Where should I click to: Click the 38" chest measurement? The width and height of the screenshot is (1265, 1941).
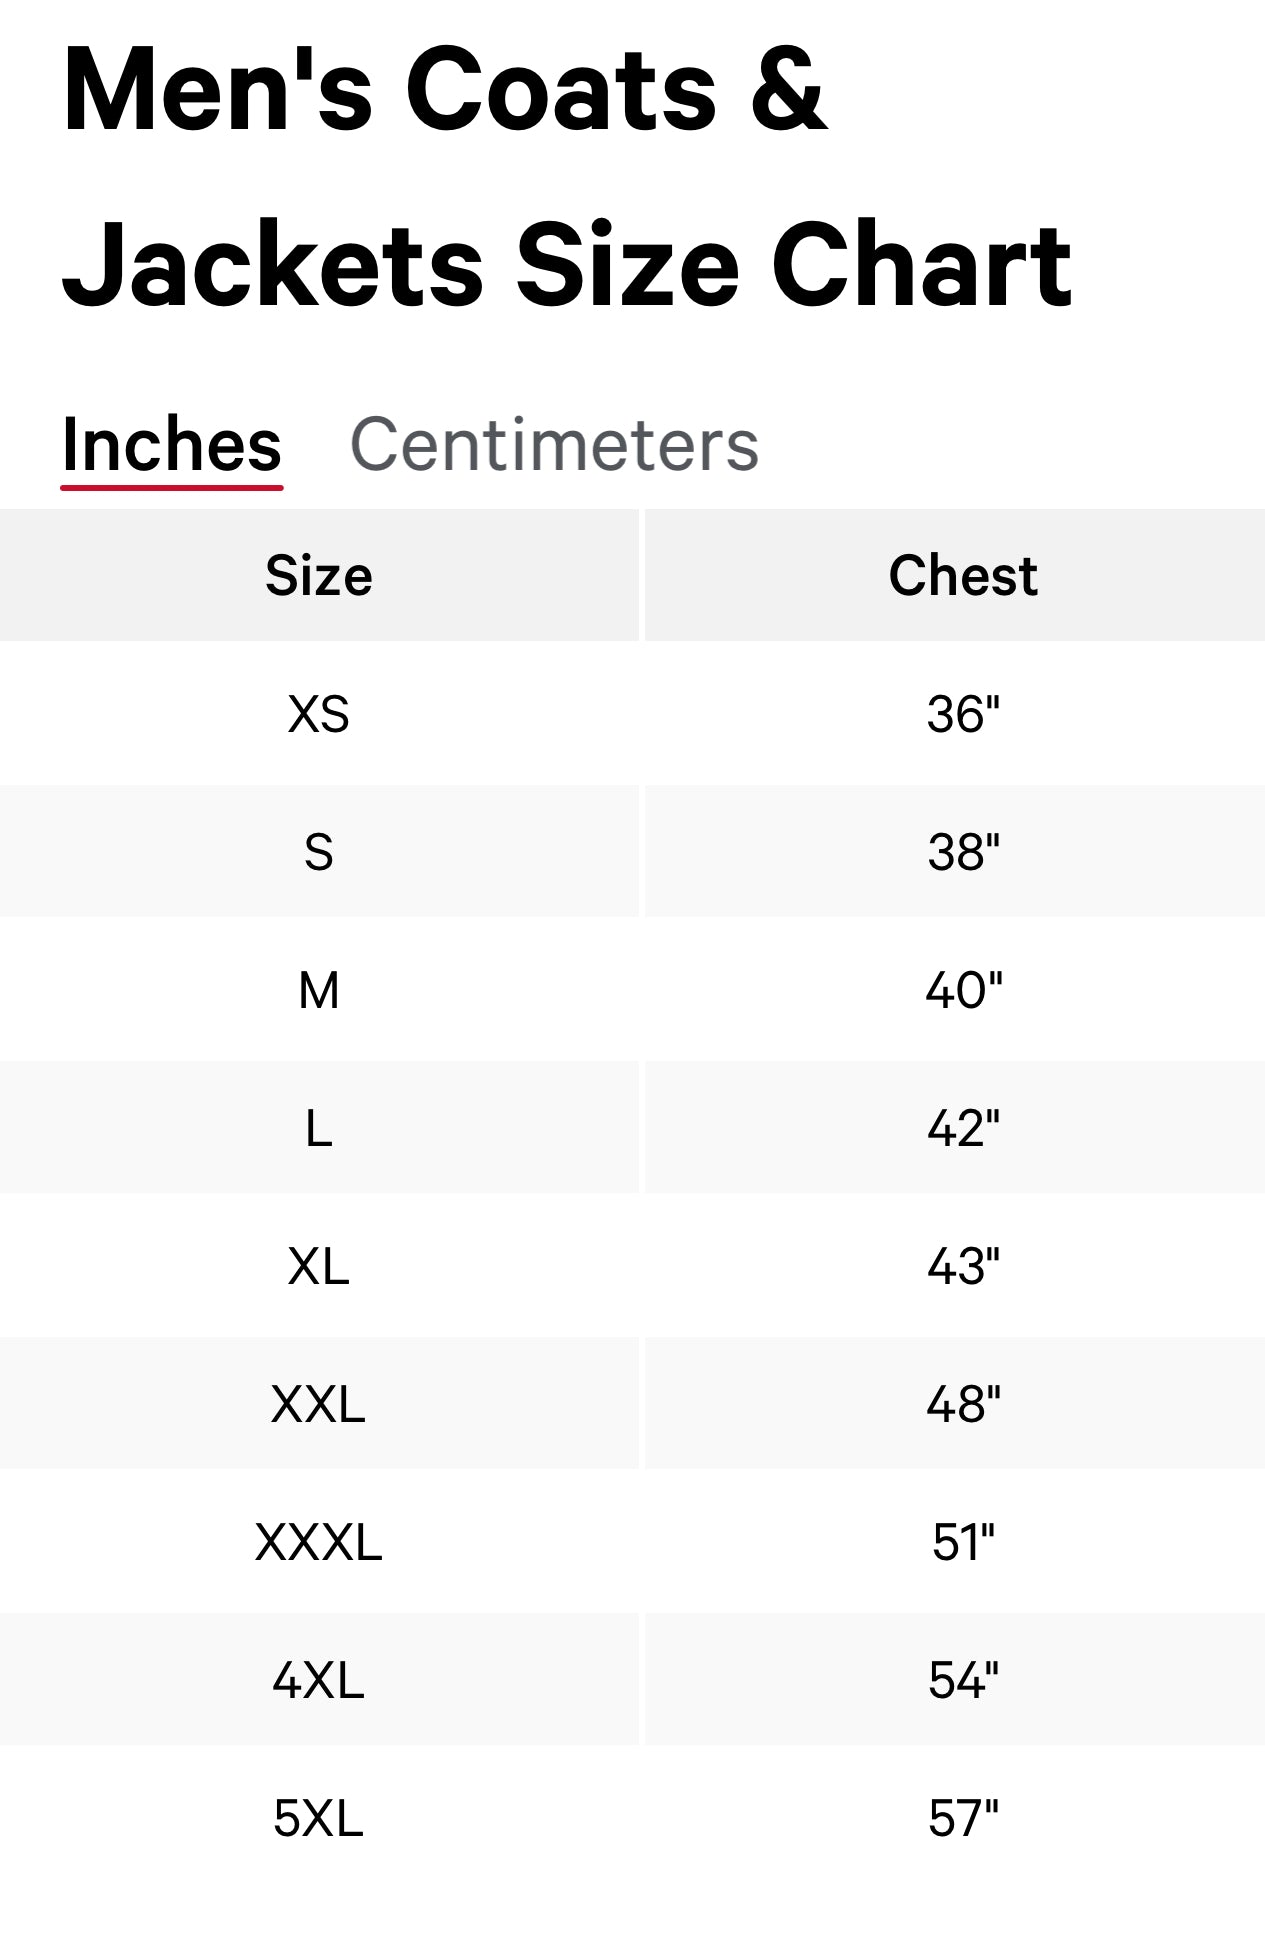963,852
